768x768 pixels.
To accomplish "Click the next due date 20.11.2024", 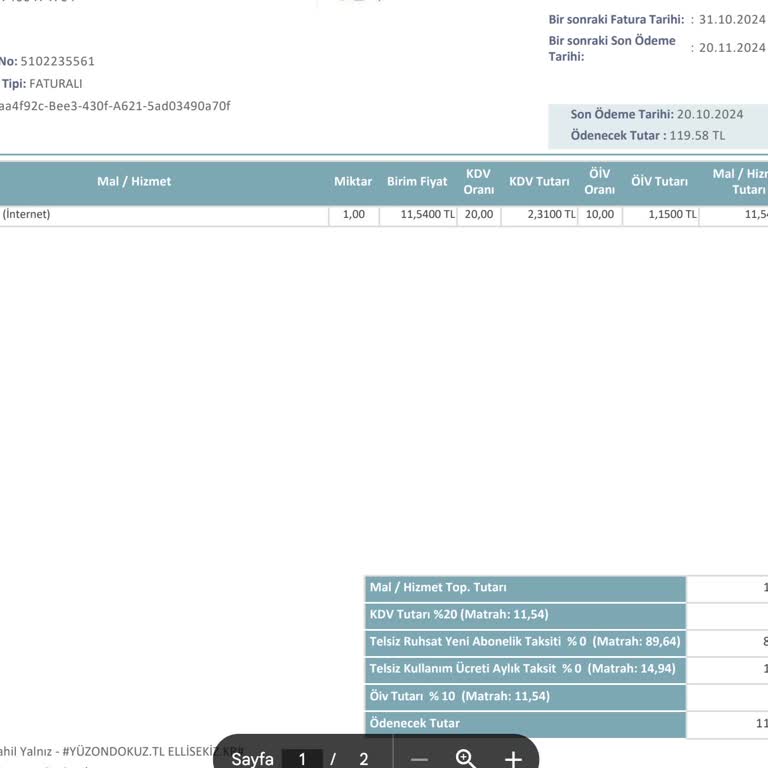I will [732, 48].
